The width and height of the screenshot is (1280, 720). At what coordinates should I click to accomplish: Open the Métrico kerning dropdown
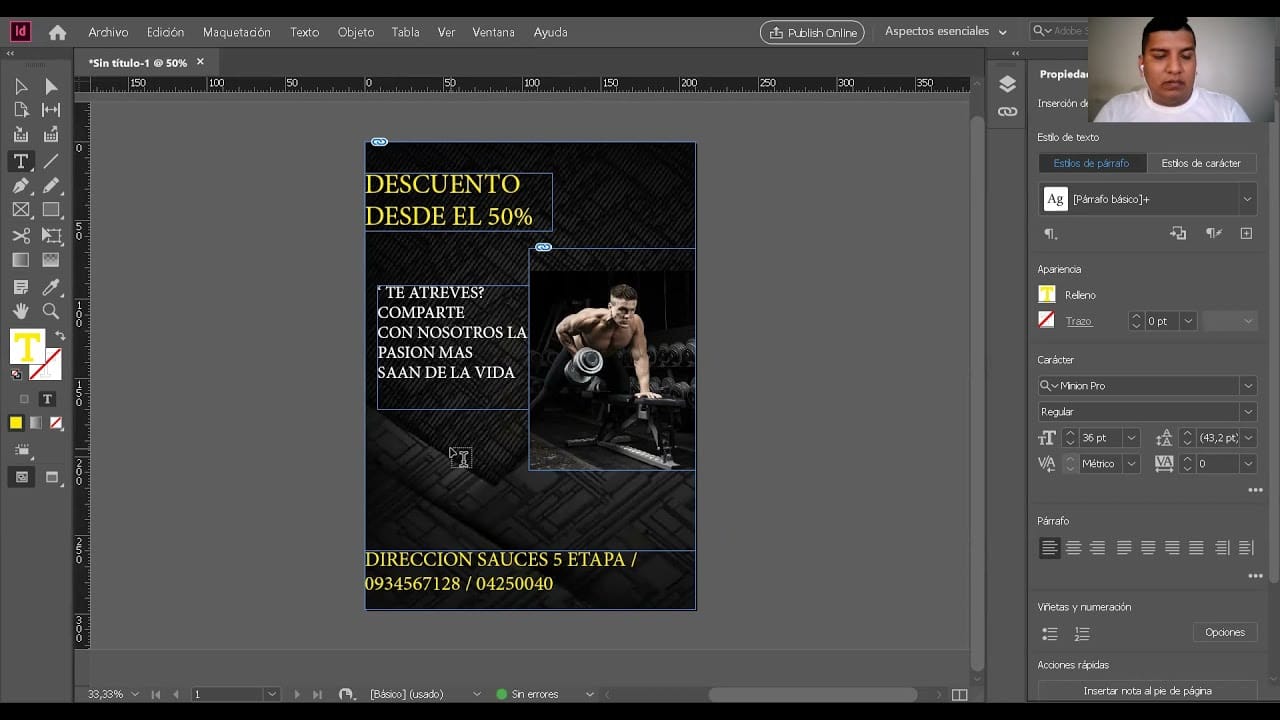pyautogui.click(x=1131, y=464)
